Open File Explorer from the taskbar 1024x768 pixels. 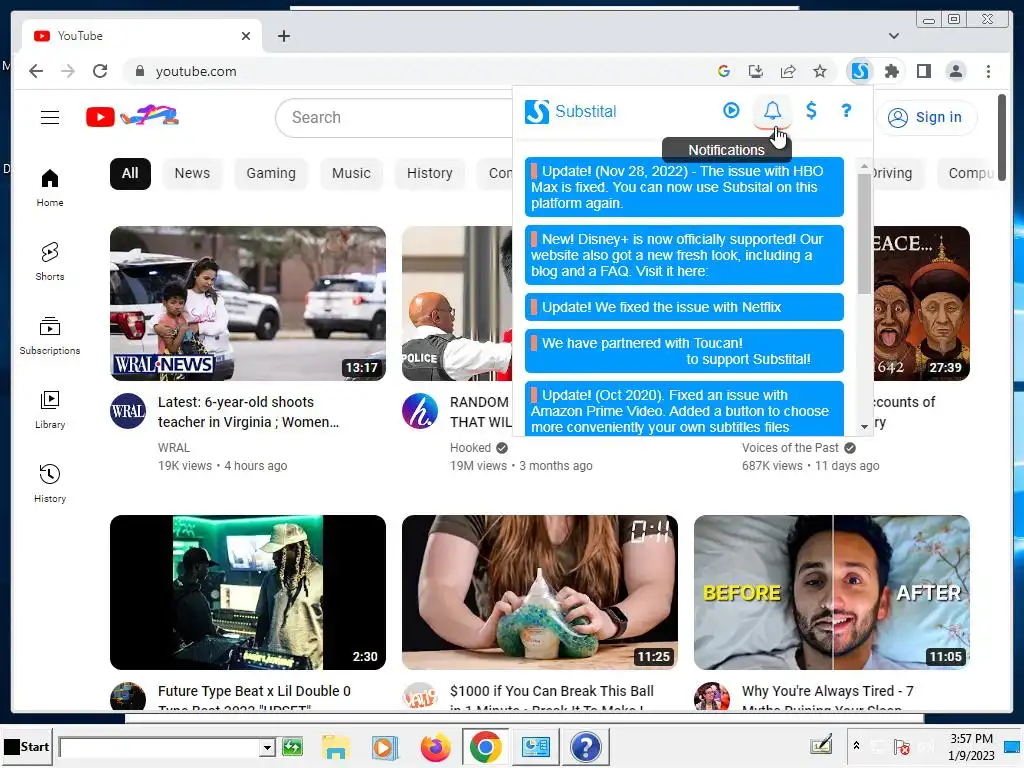coord(336,747)
